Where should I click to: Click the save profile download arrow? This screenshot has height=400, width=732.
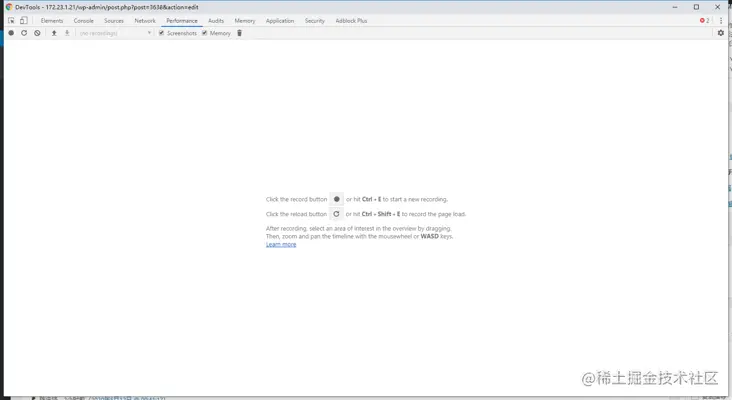[x=67, y=33]
